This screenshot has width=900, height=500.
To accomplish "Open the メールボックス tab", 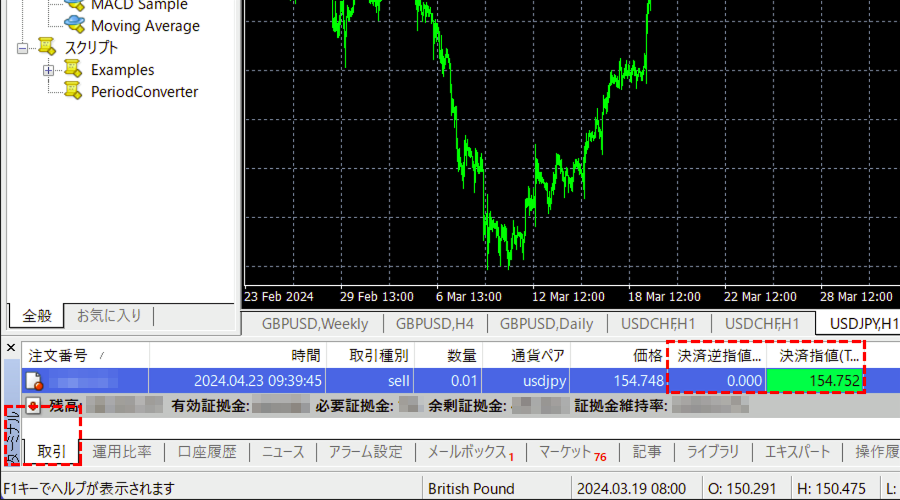I will (471, 452).
